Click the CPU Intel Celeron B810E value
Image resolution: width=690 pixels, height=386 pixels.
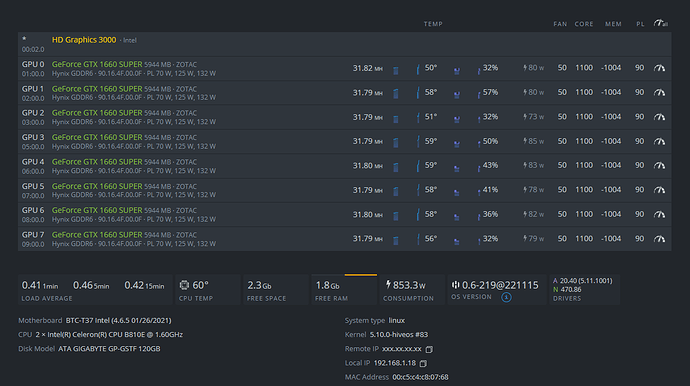coord(109,335)
